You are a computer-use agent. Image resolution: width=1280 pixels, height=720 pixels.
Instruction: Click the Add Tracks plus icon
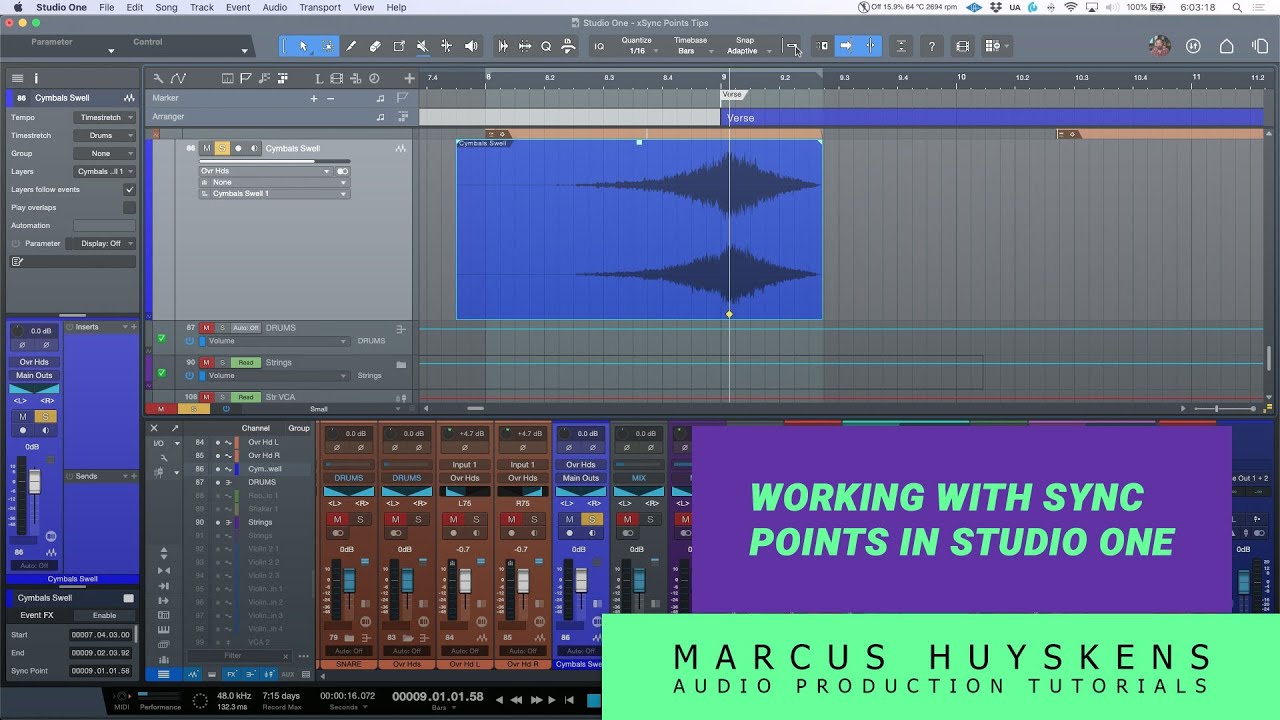pos(409,78)
